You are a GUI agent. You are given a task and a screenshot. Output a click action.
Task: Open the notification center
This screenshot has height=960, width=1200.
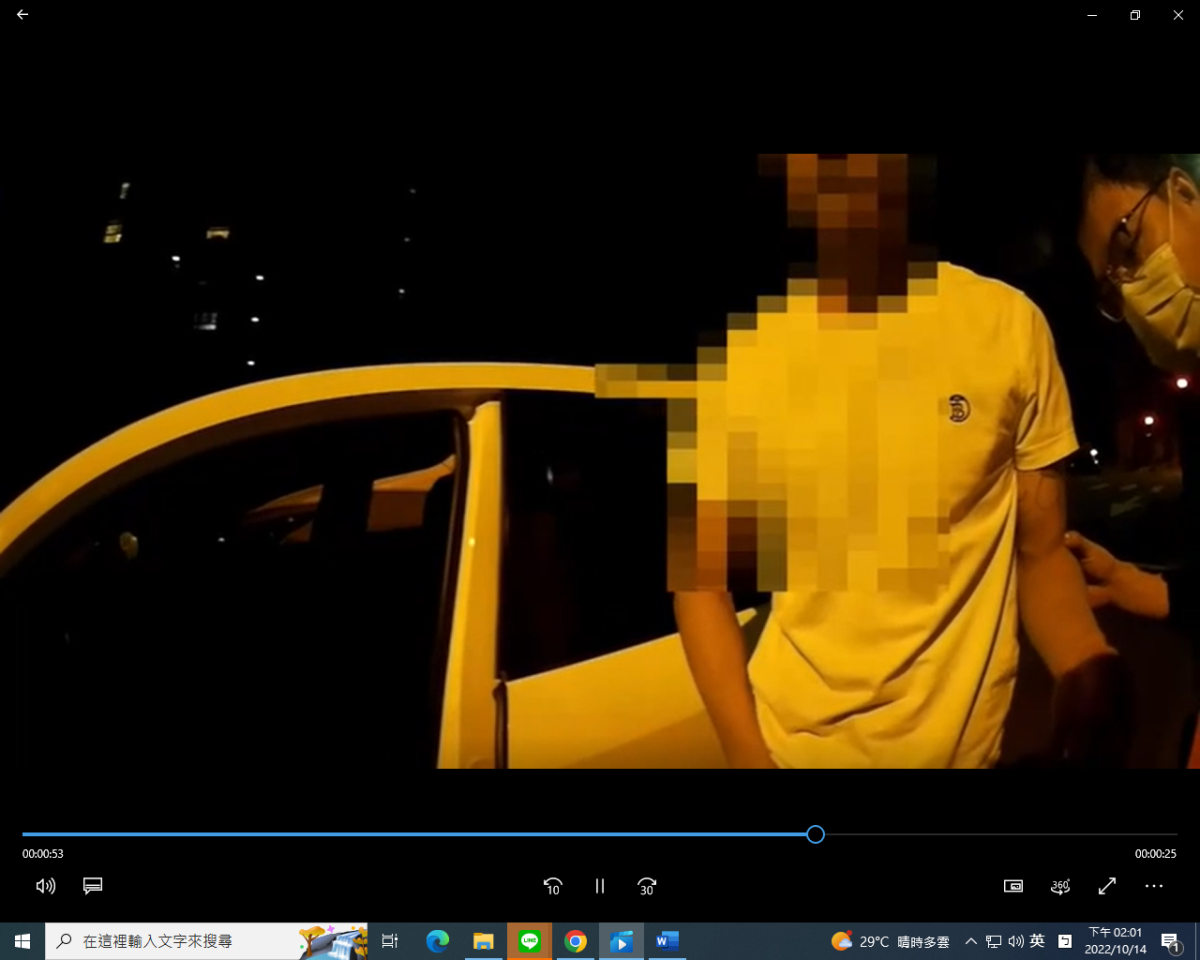click(x=1170, y=941)
